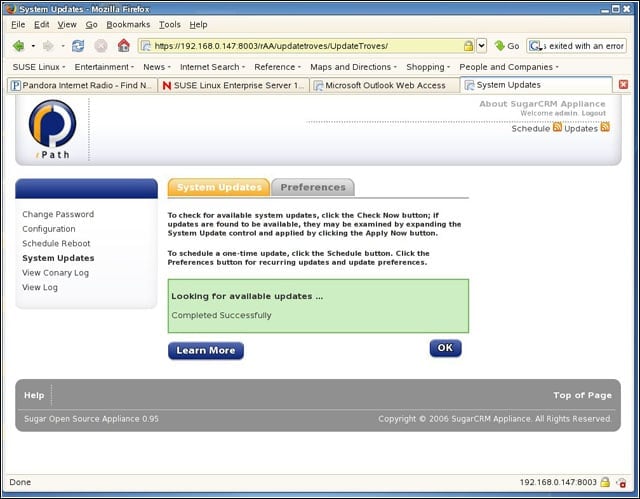Screen dimensions: 640x499
Task: Expand the URL history dropdown
Action: tap(482, 46)
